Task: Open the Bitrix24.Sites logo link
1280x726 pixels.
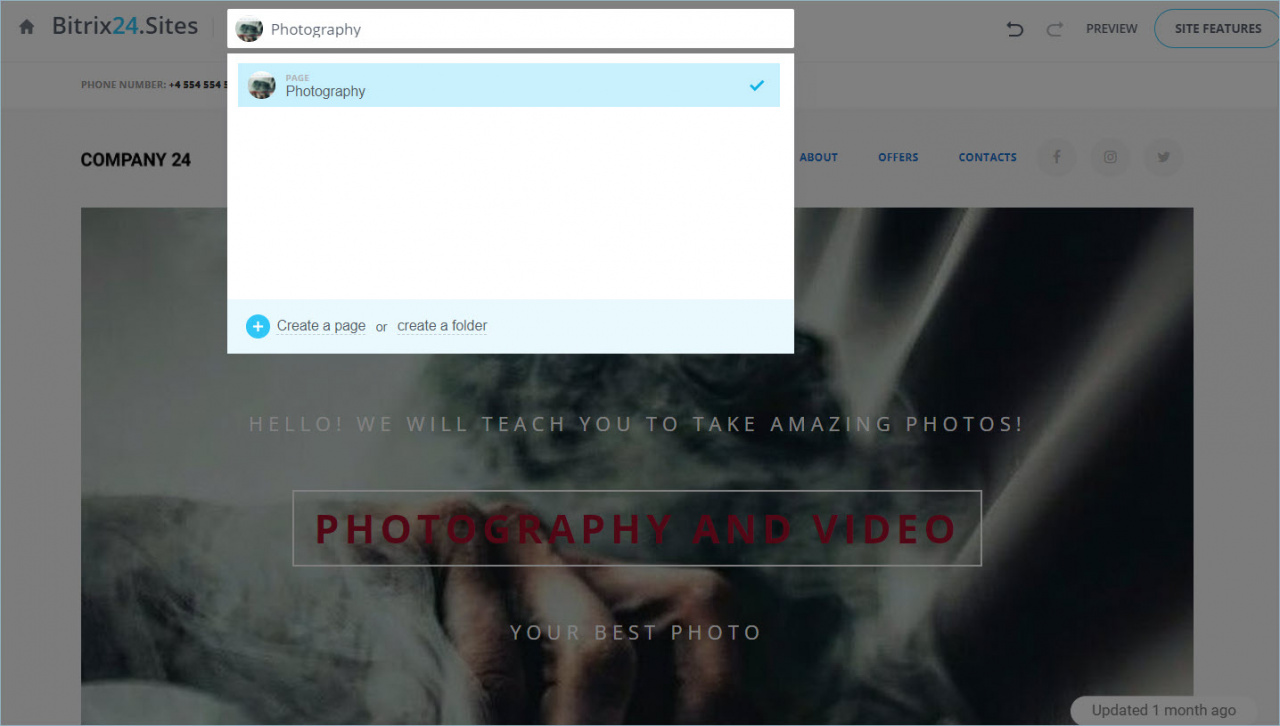Action: (125, 27)
